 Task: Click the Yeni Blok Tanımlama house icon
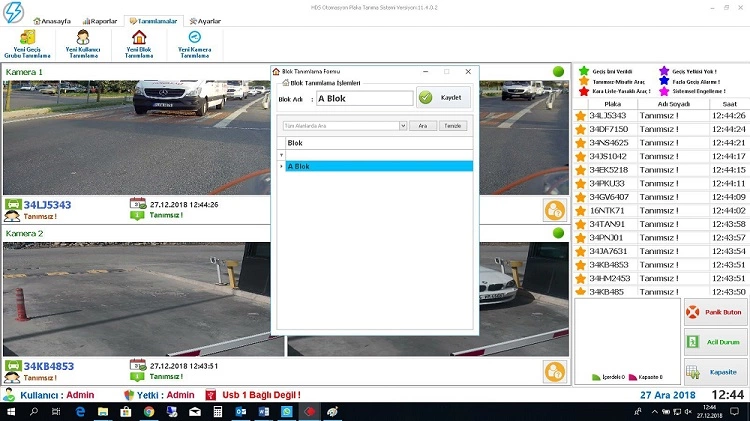coord(139,37)
